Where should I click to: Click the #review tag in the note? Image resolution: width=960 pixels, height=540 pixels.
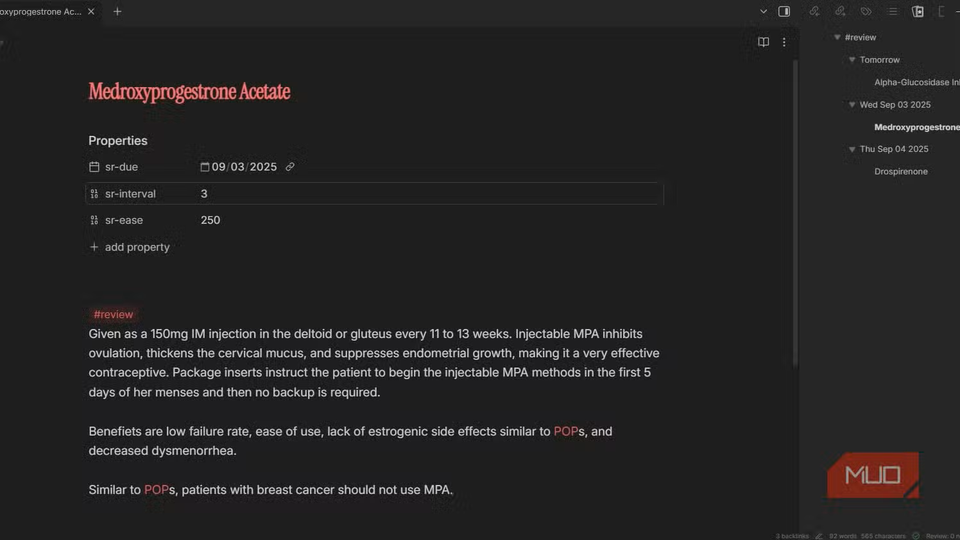113,314
